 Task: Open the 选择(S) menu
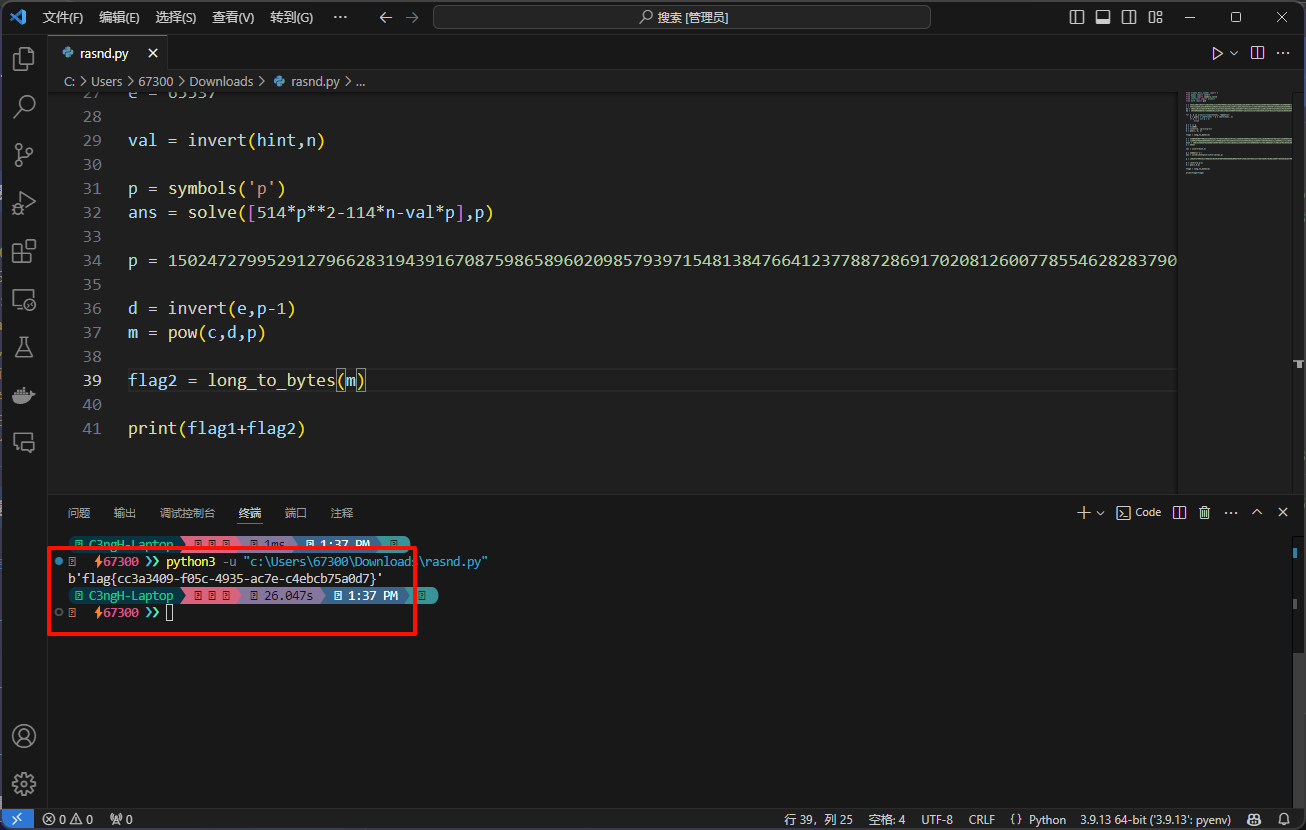pos(176,17)
